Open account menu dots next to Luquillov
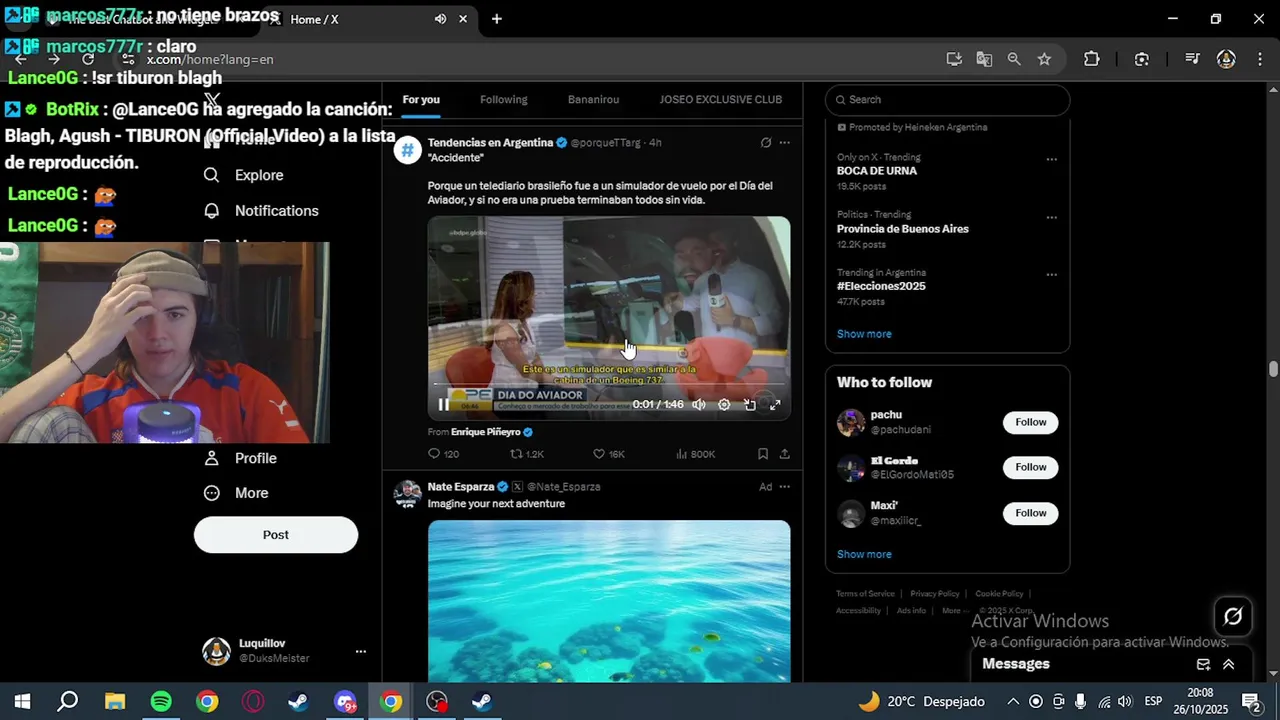Viewport: 1280px width, 720px height. 361,651
